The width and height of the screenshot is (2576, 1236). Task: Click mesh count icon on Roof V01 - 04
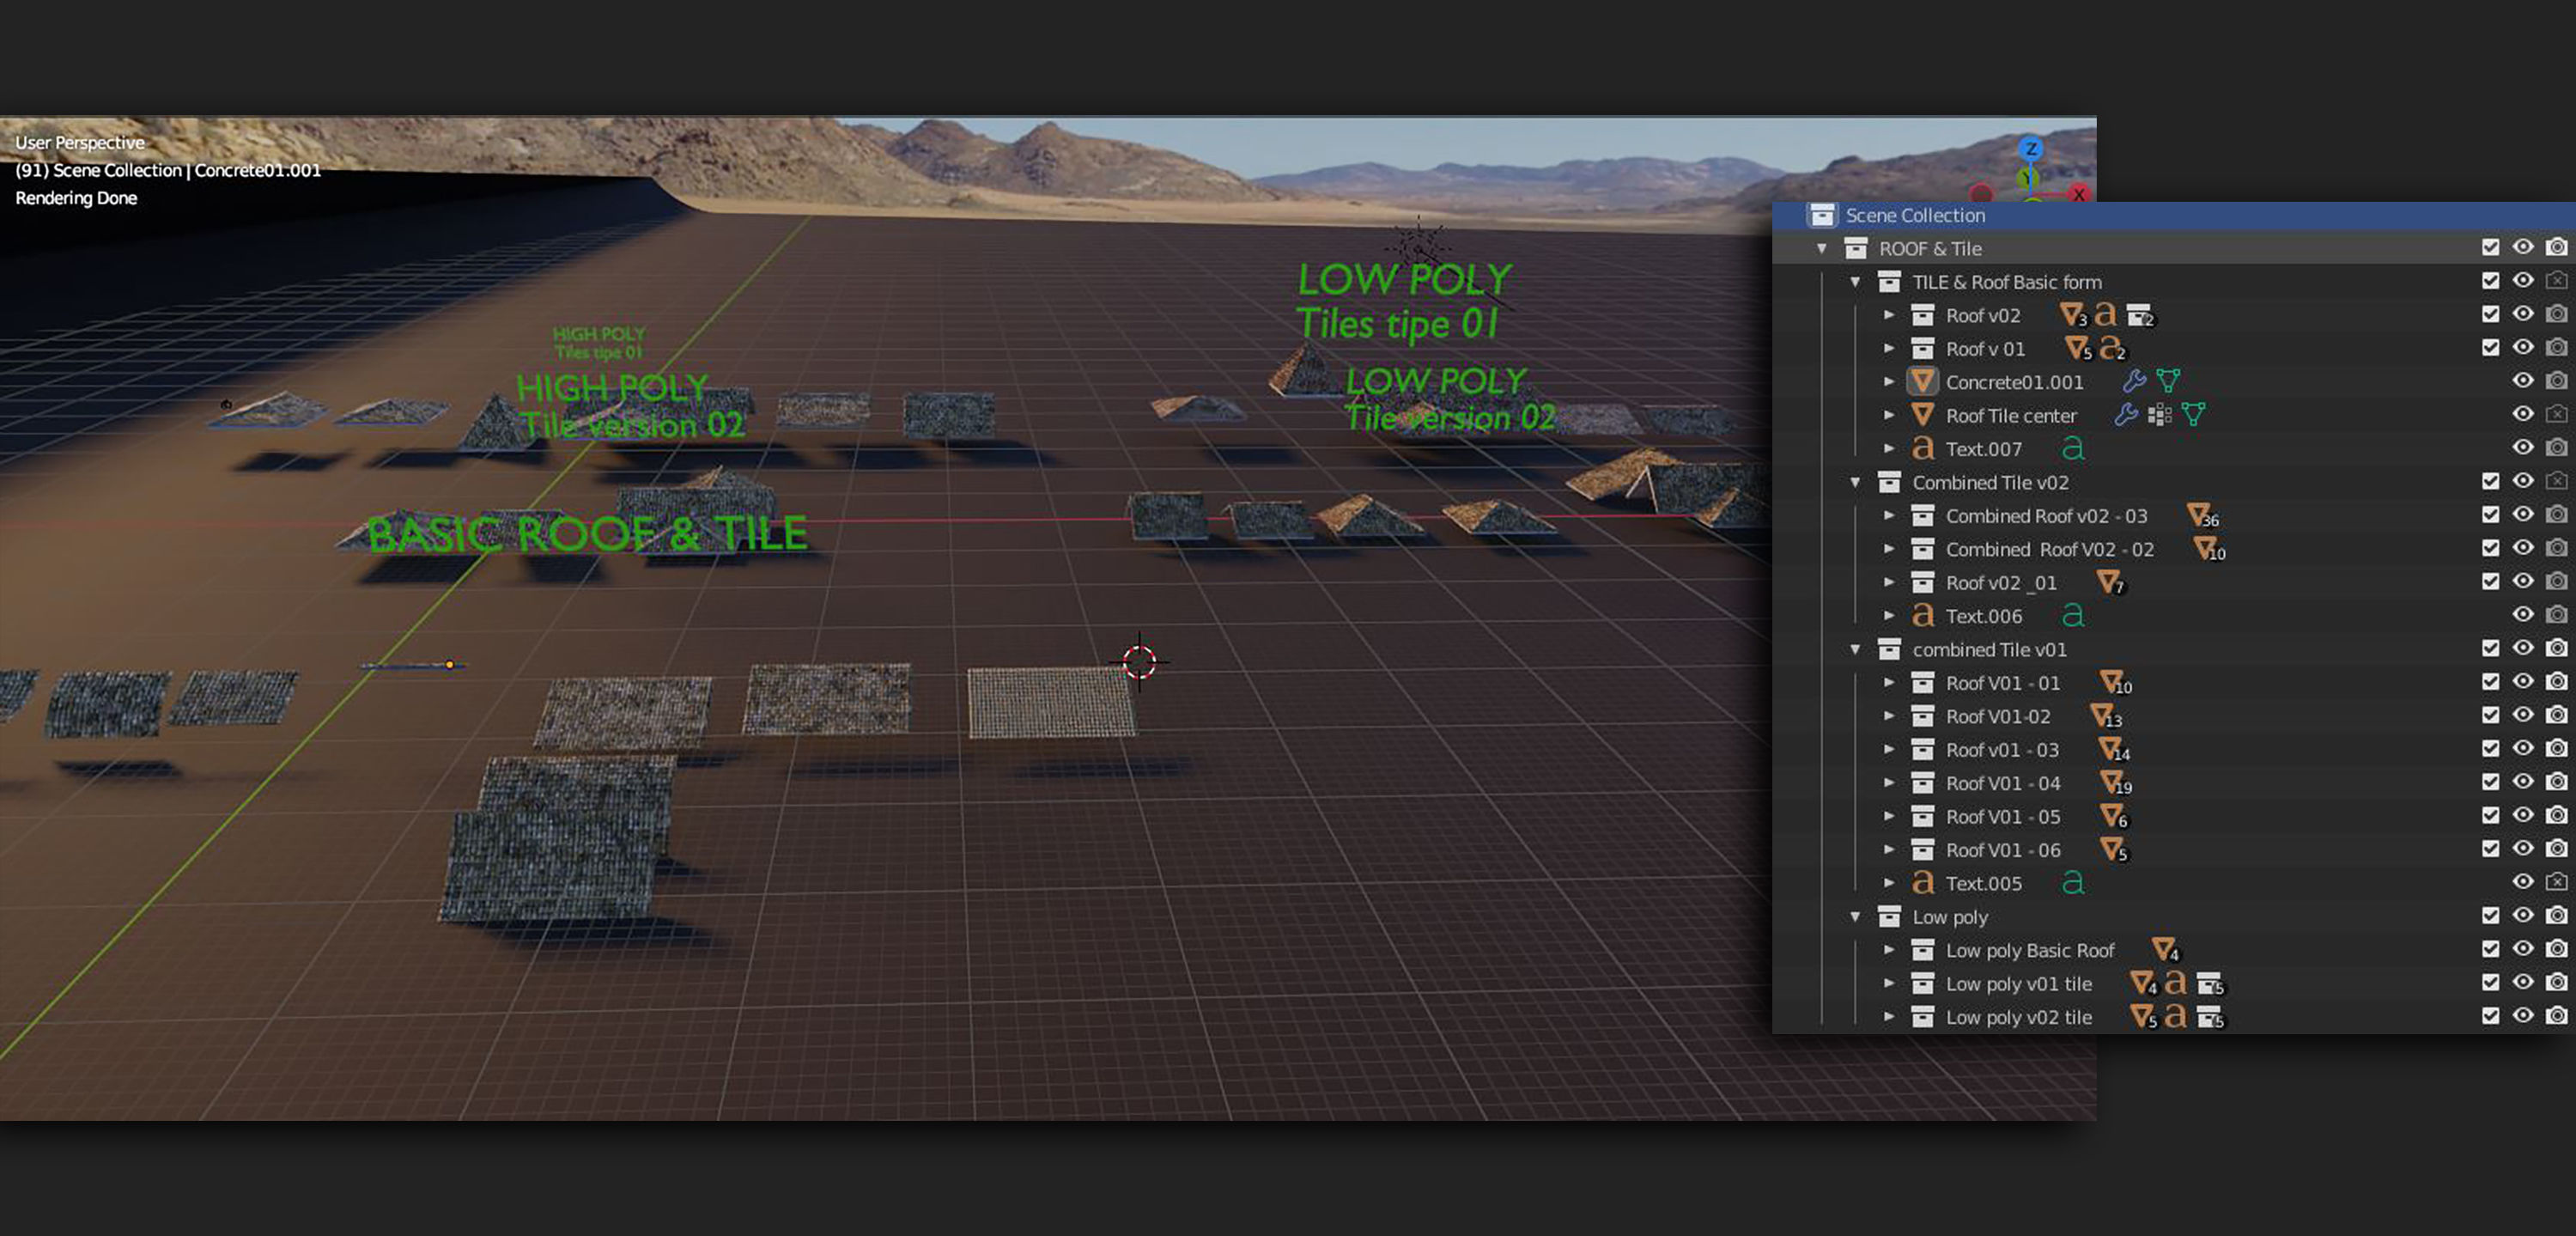pos(2116,783)
